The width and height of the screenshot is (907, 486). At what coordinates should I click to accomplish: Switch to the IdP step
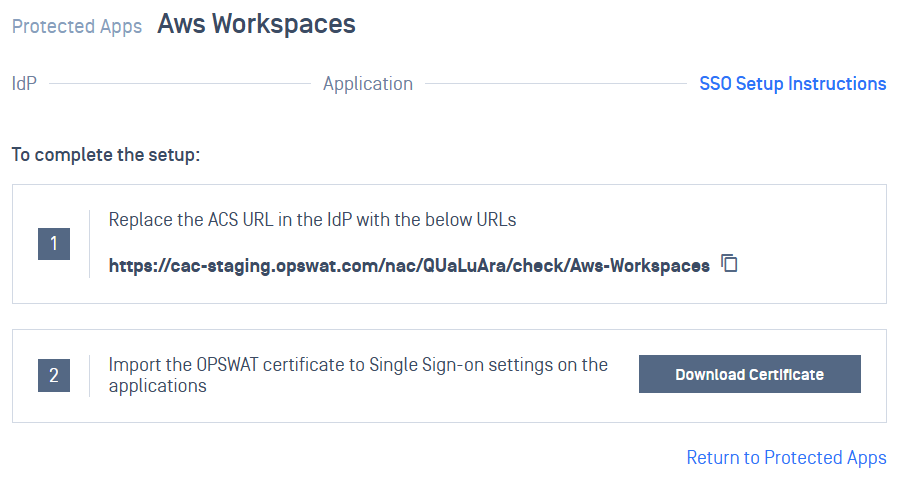(24, 84)
